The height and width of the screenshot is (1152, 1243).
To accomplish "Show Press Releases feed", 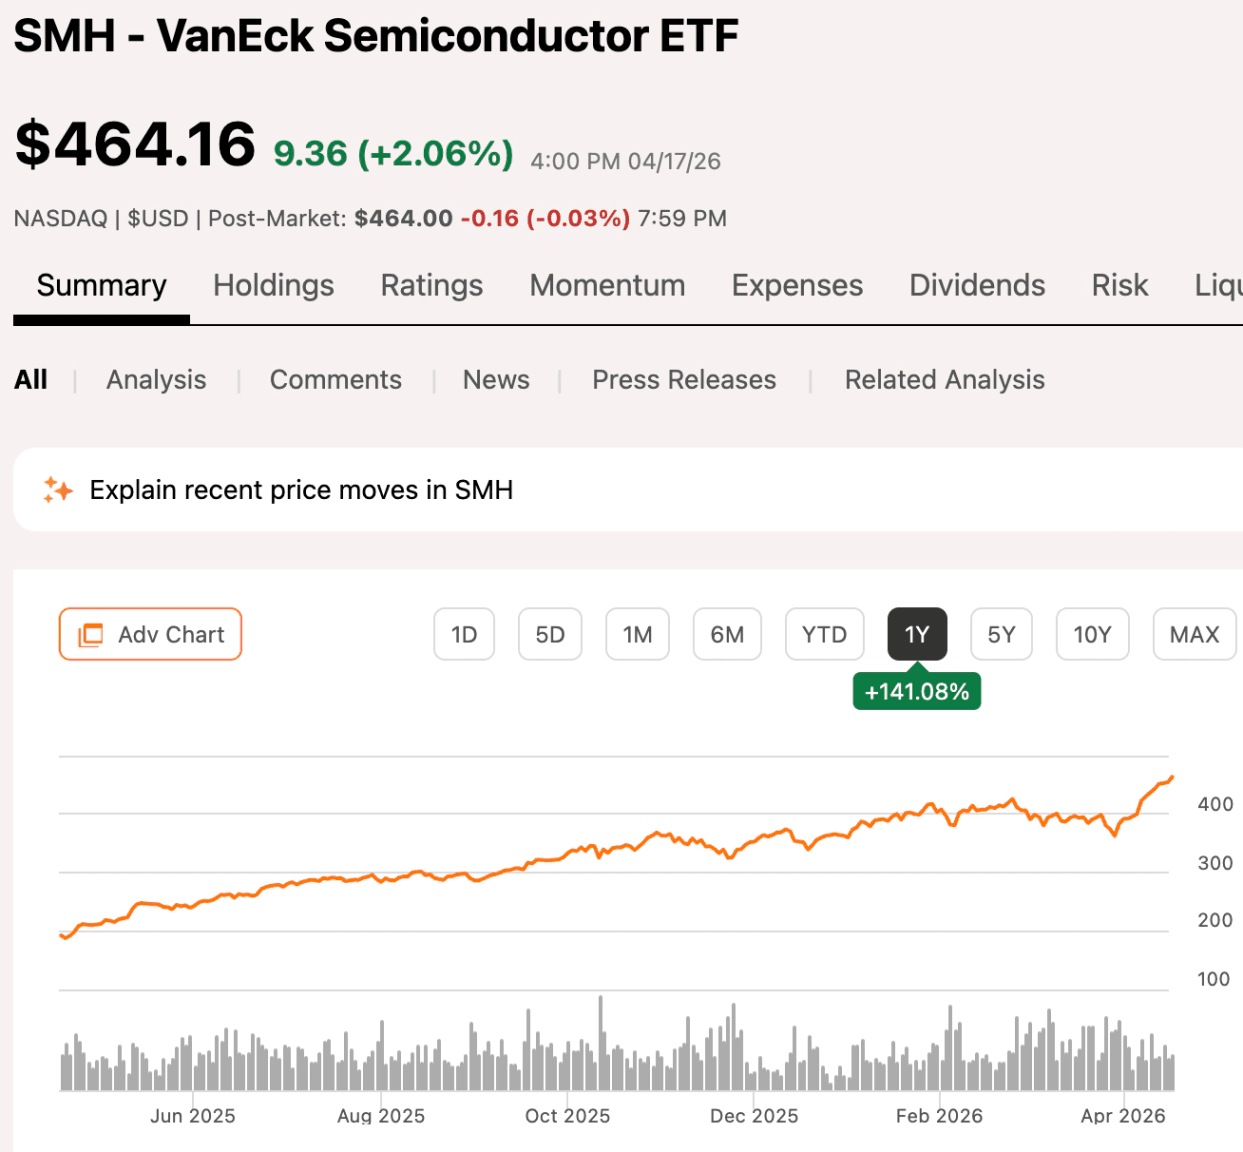I will coord(684,380).
